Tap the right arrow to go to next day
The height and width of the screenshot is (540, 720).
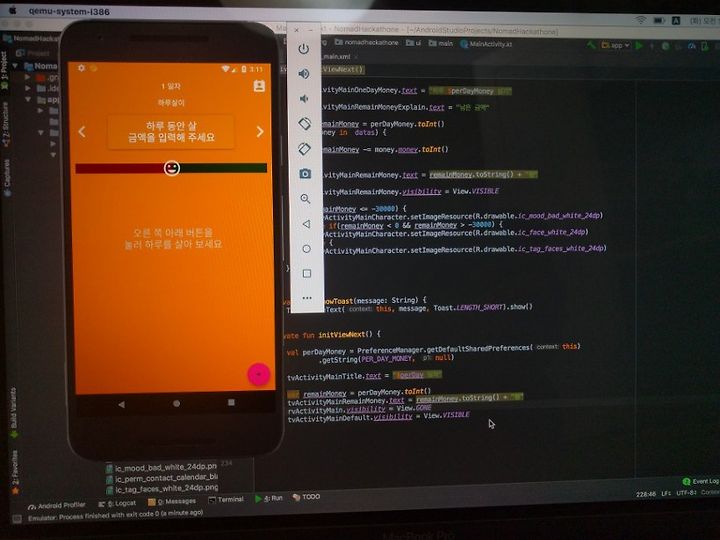260,132
